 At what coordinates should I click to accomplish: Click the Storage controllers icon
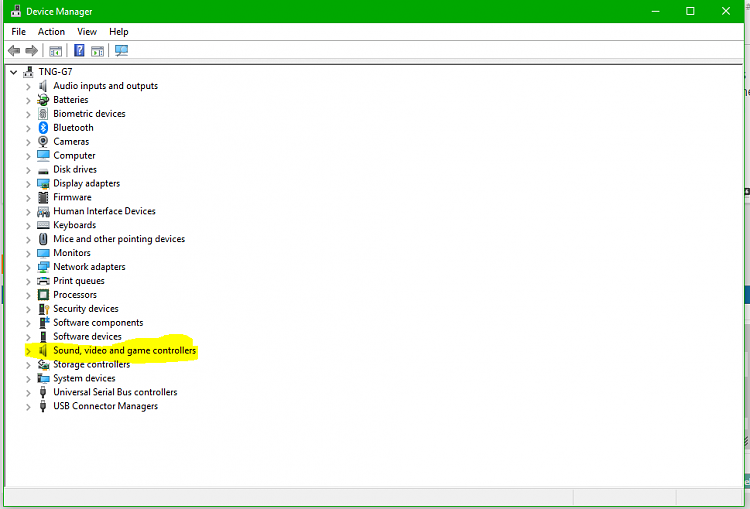43,365
